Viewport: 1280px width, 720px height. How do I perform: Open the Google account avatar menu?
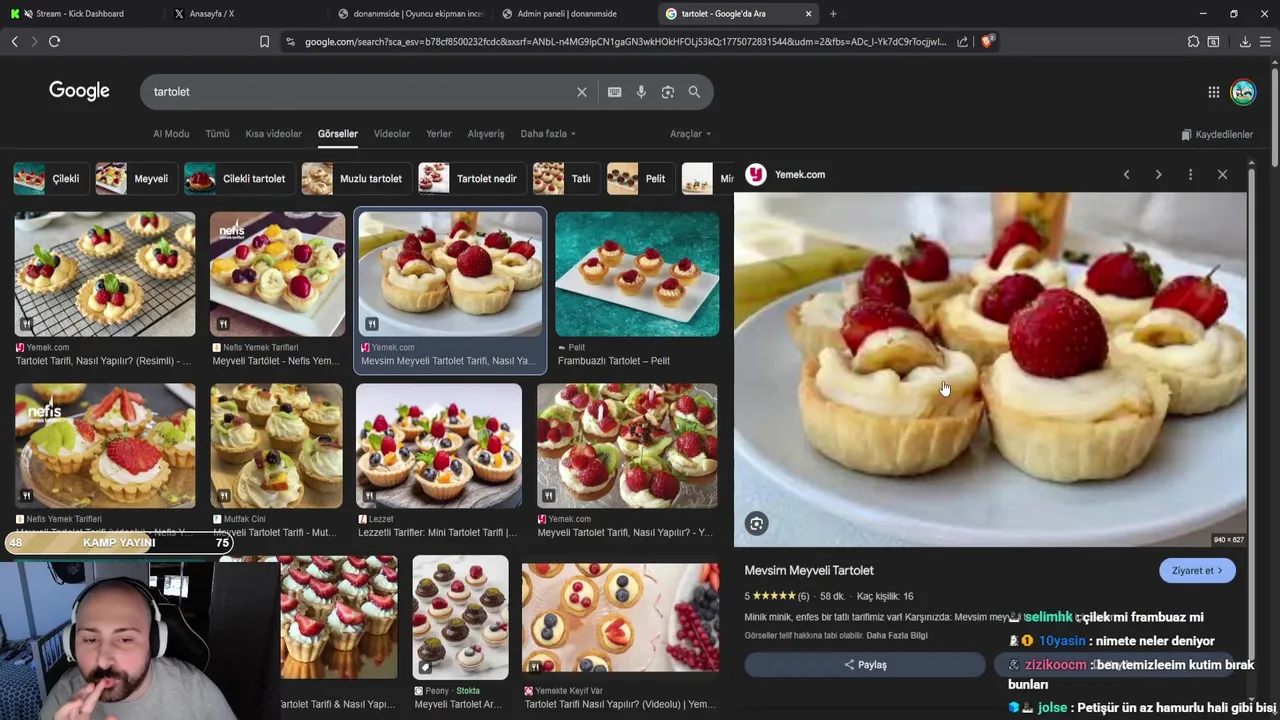pyautogui.click(x=1243, y=92)
